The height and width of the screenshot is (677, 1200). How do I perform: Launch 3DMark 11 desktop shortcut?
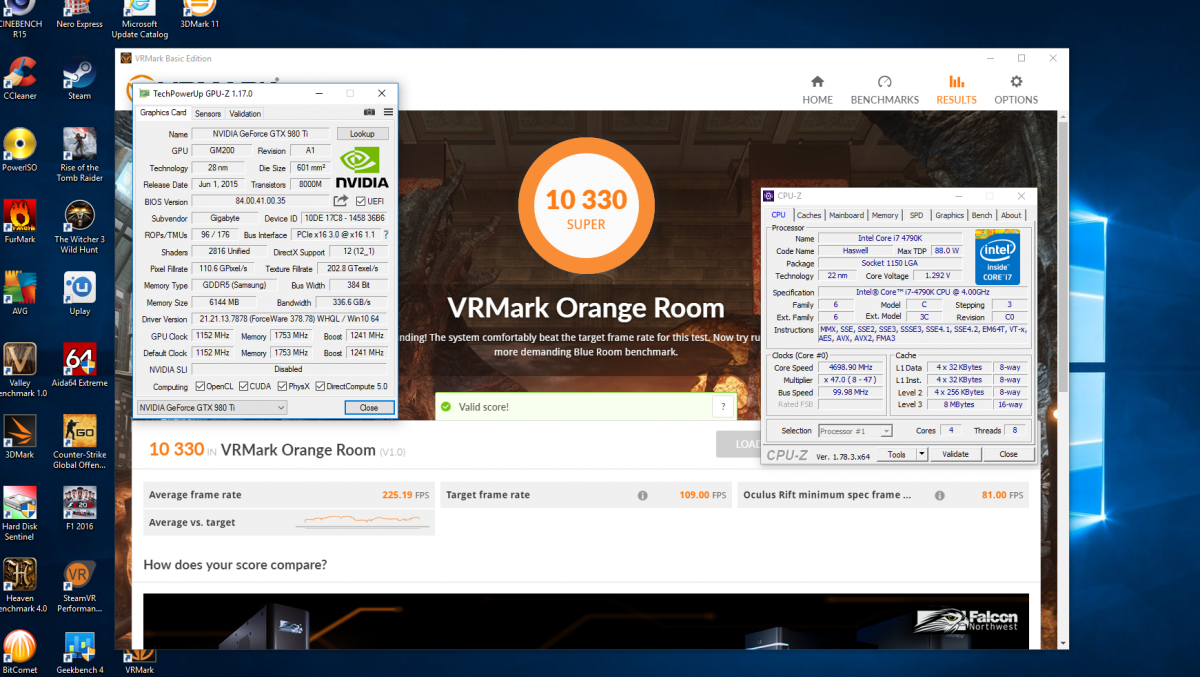click(200, 15)
